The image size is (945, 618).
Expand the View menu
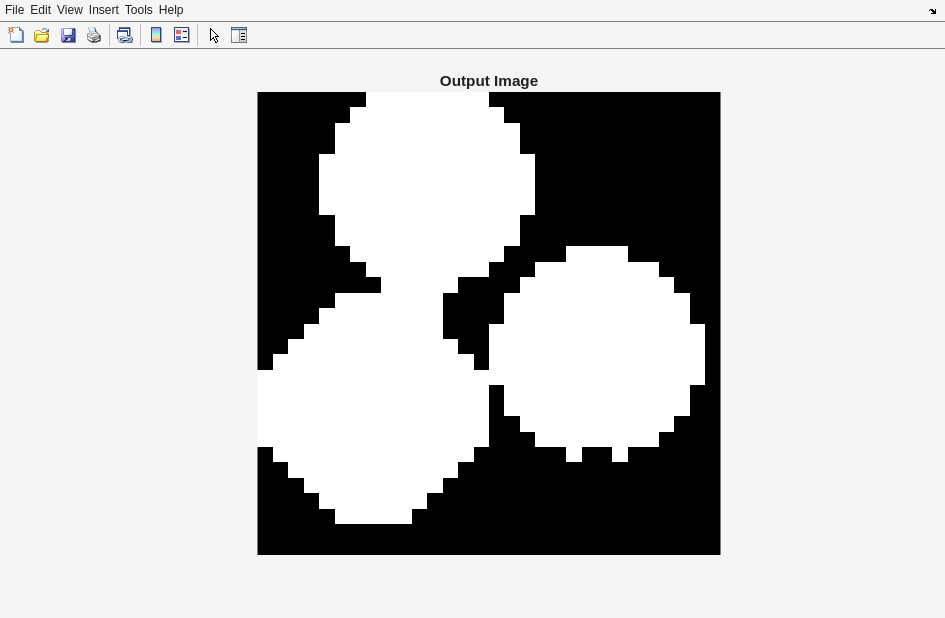point(69,10)
